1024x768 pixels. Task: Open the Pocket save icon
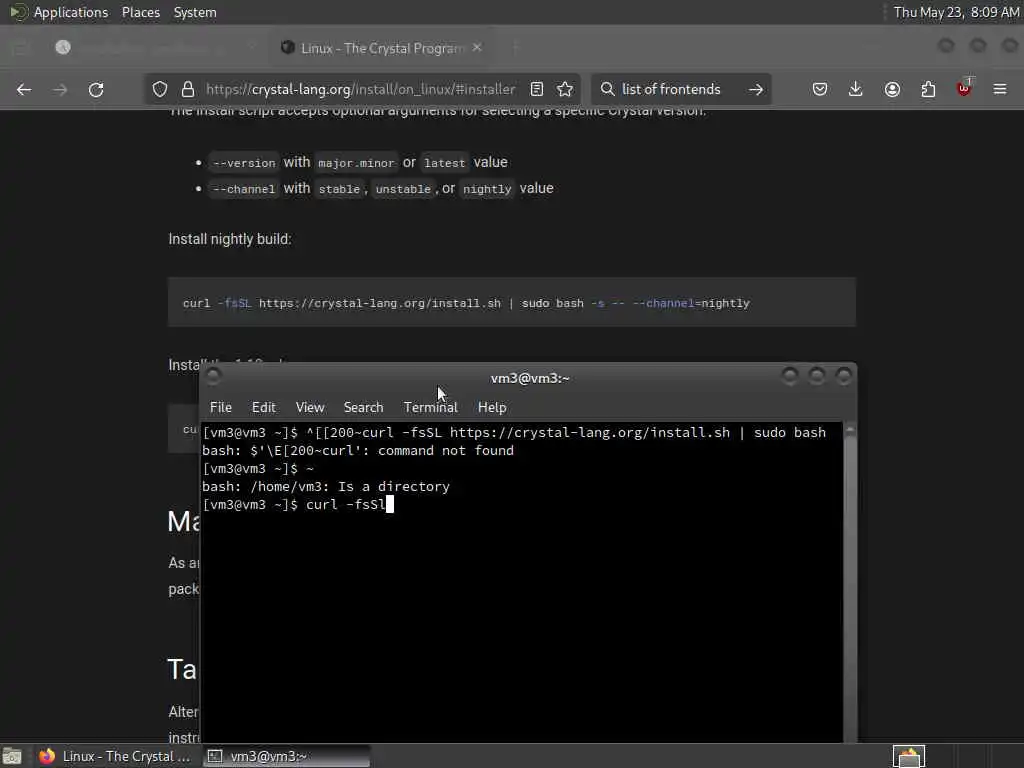pos(820,89)
